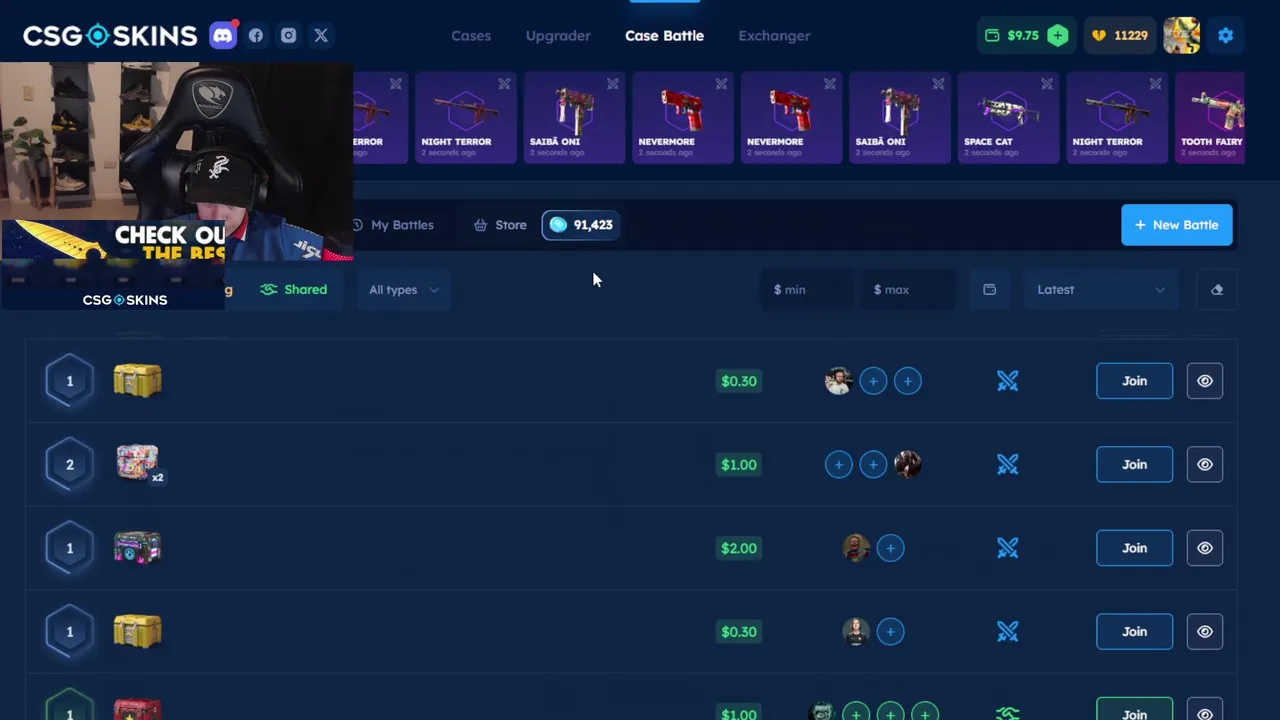The image size is (1280, 720).
Task: Click the player avatar in first $0.30 battle
Action: pos(838,381)
